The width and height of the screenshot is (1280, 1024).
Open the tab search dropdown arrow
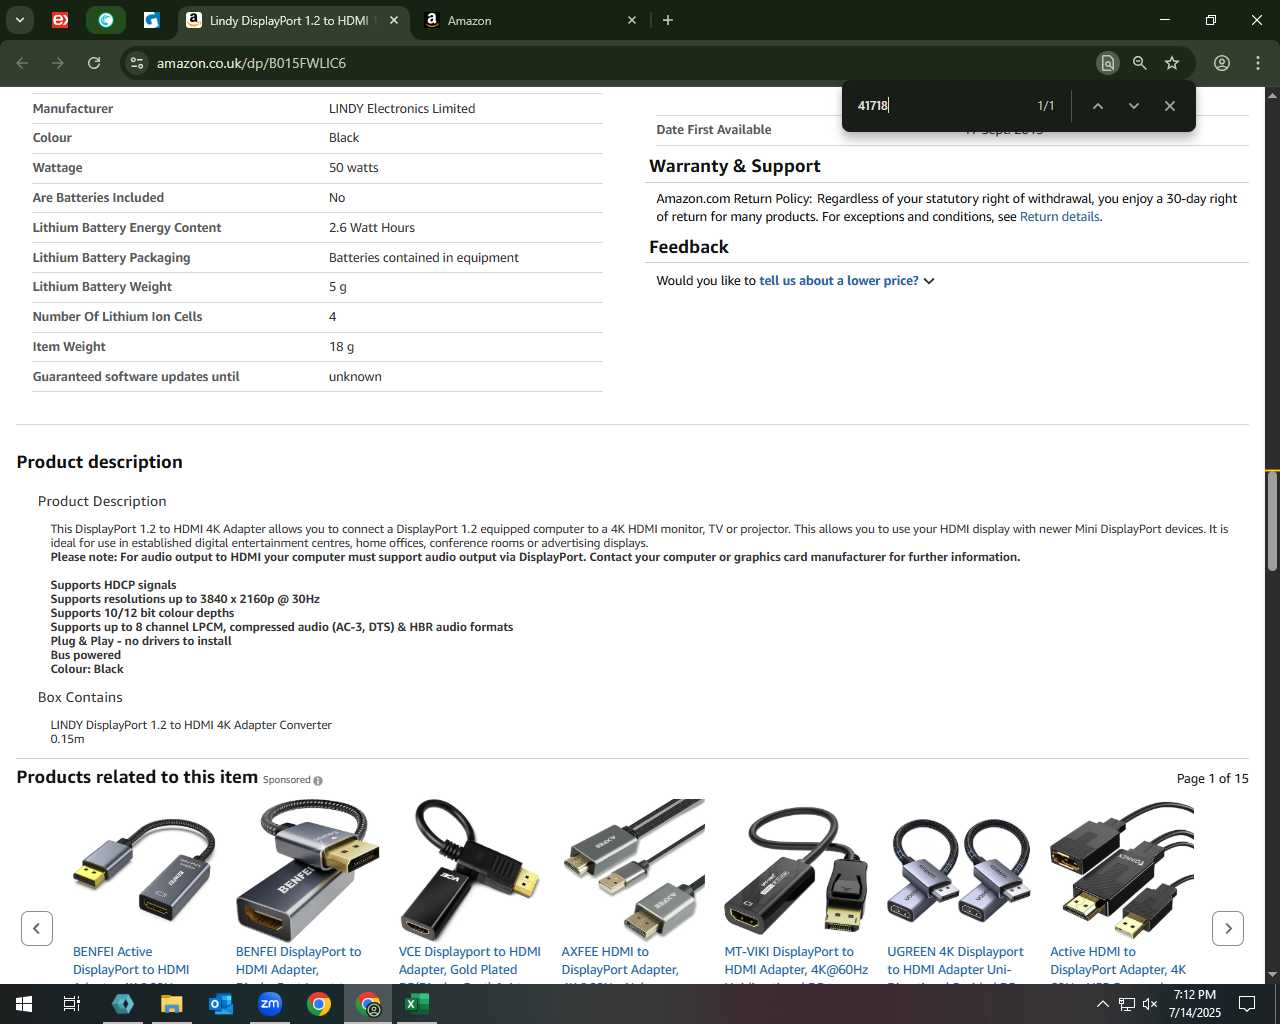pos(19,20)
